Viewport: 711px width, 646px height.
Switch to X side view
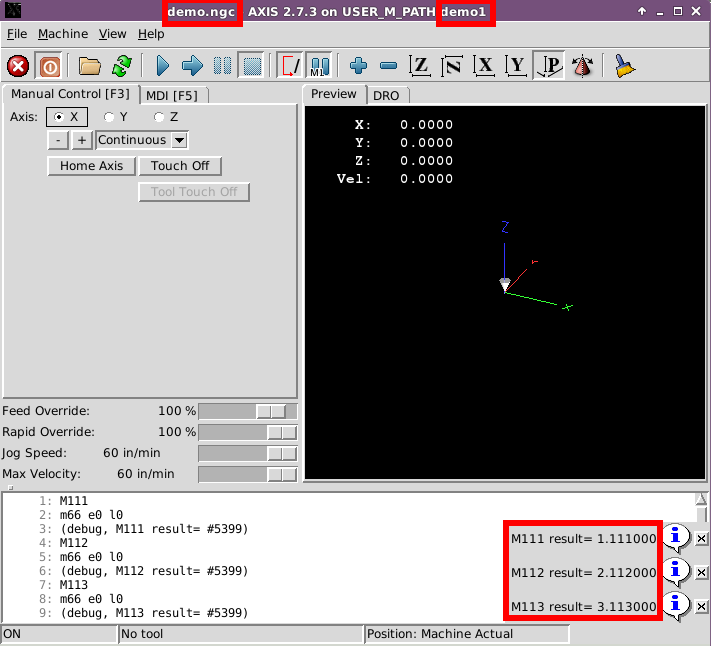[x=484, y=66]
